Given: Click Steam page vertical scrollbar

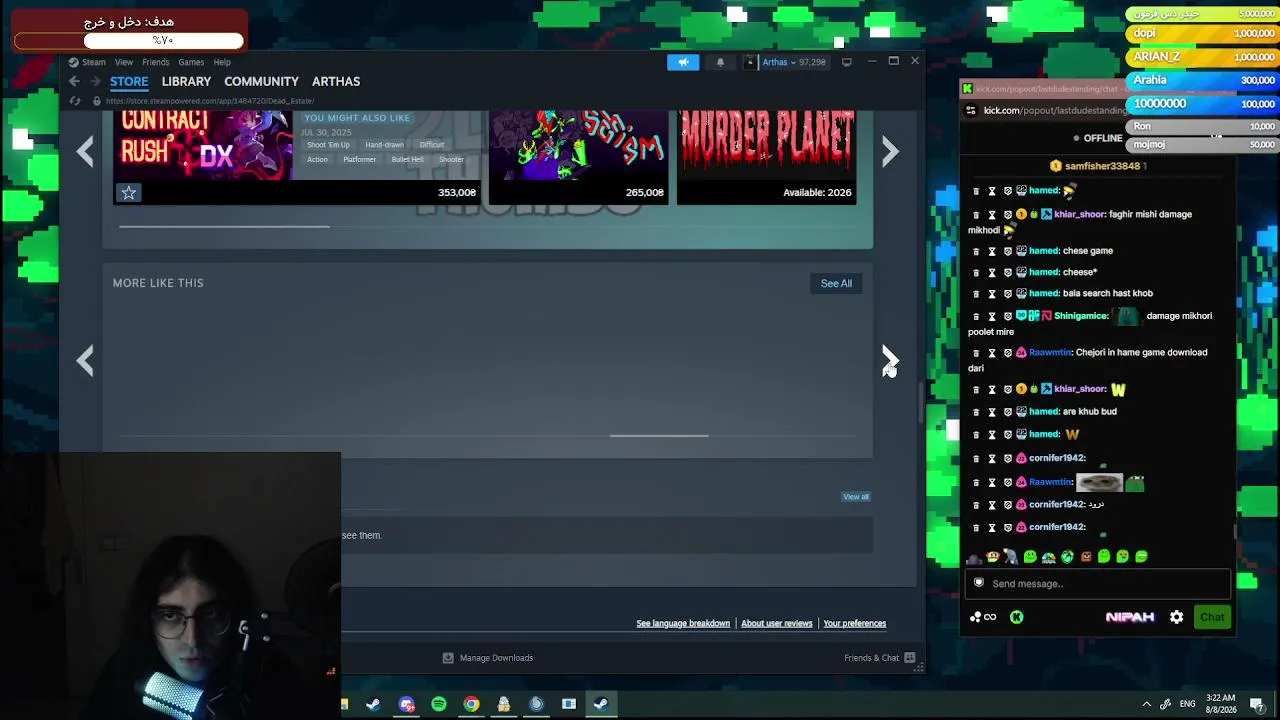Looking at the screenshot, I should (x=920, y=402).
